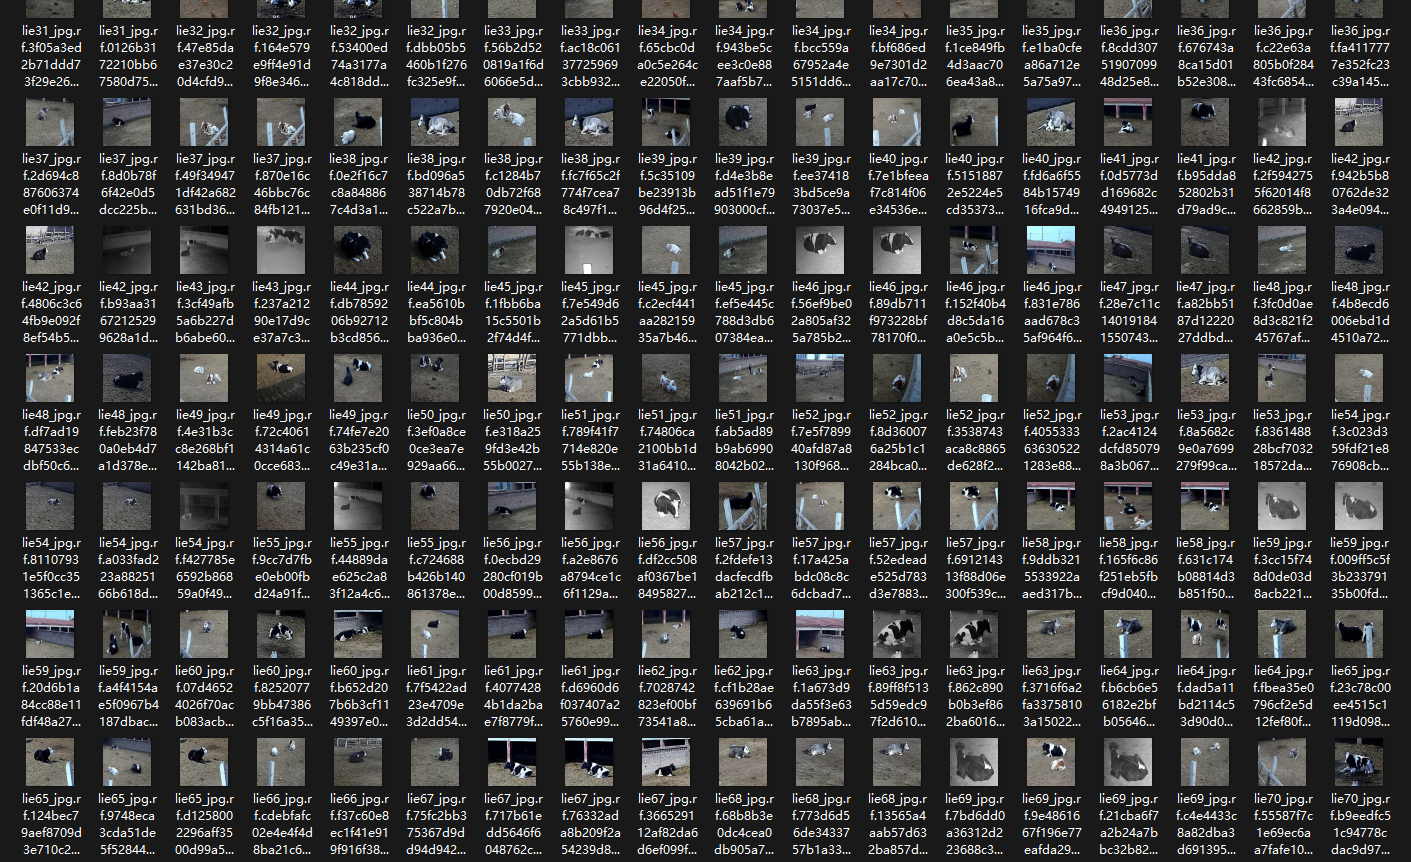
Task: Click file name lie38_jpg.rf.fc7f65c2f
Action: 589,185
